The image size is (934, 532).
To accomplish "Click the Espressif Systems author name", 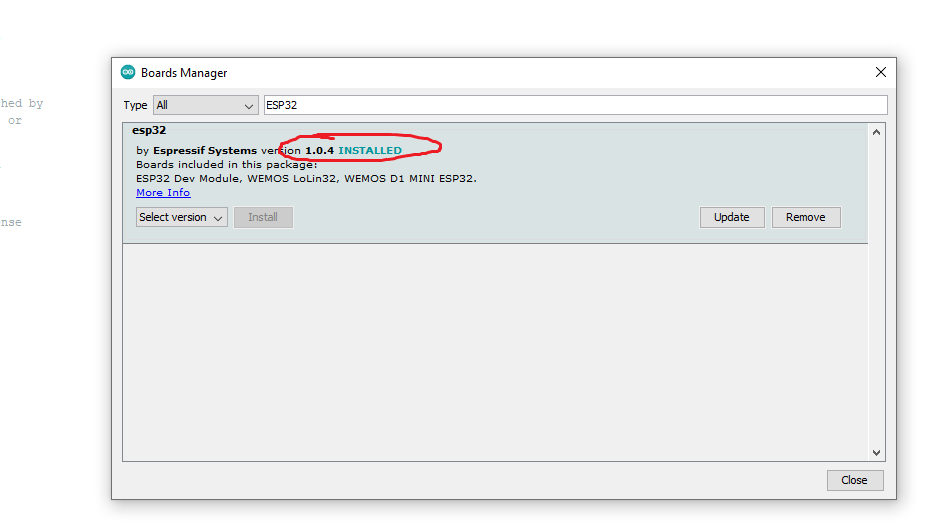I will pyautogui.click(x=205, y=151).
